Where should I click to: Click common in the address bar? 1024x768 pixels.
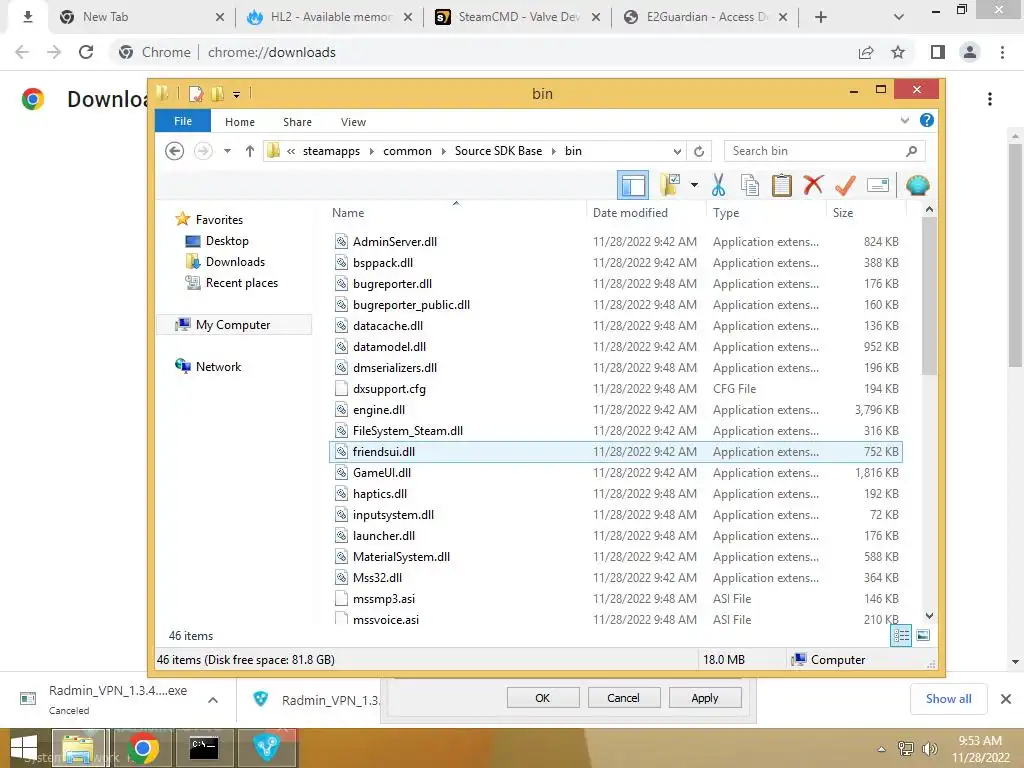coord(408,151)
